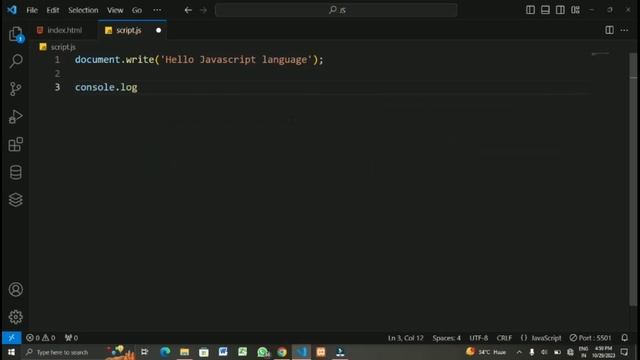This screenshot has width=640, height=360.
Task: Click the vertical editor scrollbar
Action: coord(633,180)
